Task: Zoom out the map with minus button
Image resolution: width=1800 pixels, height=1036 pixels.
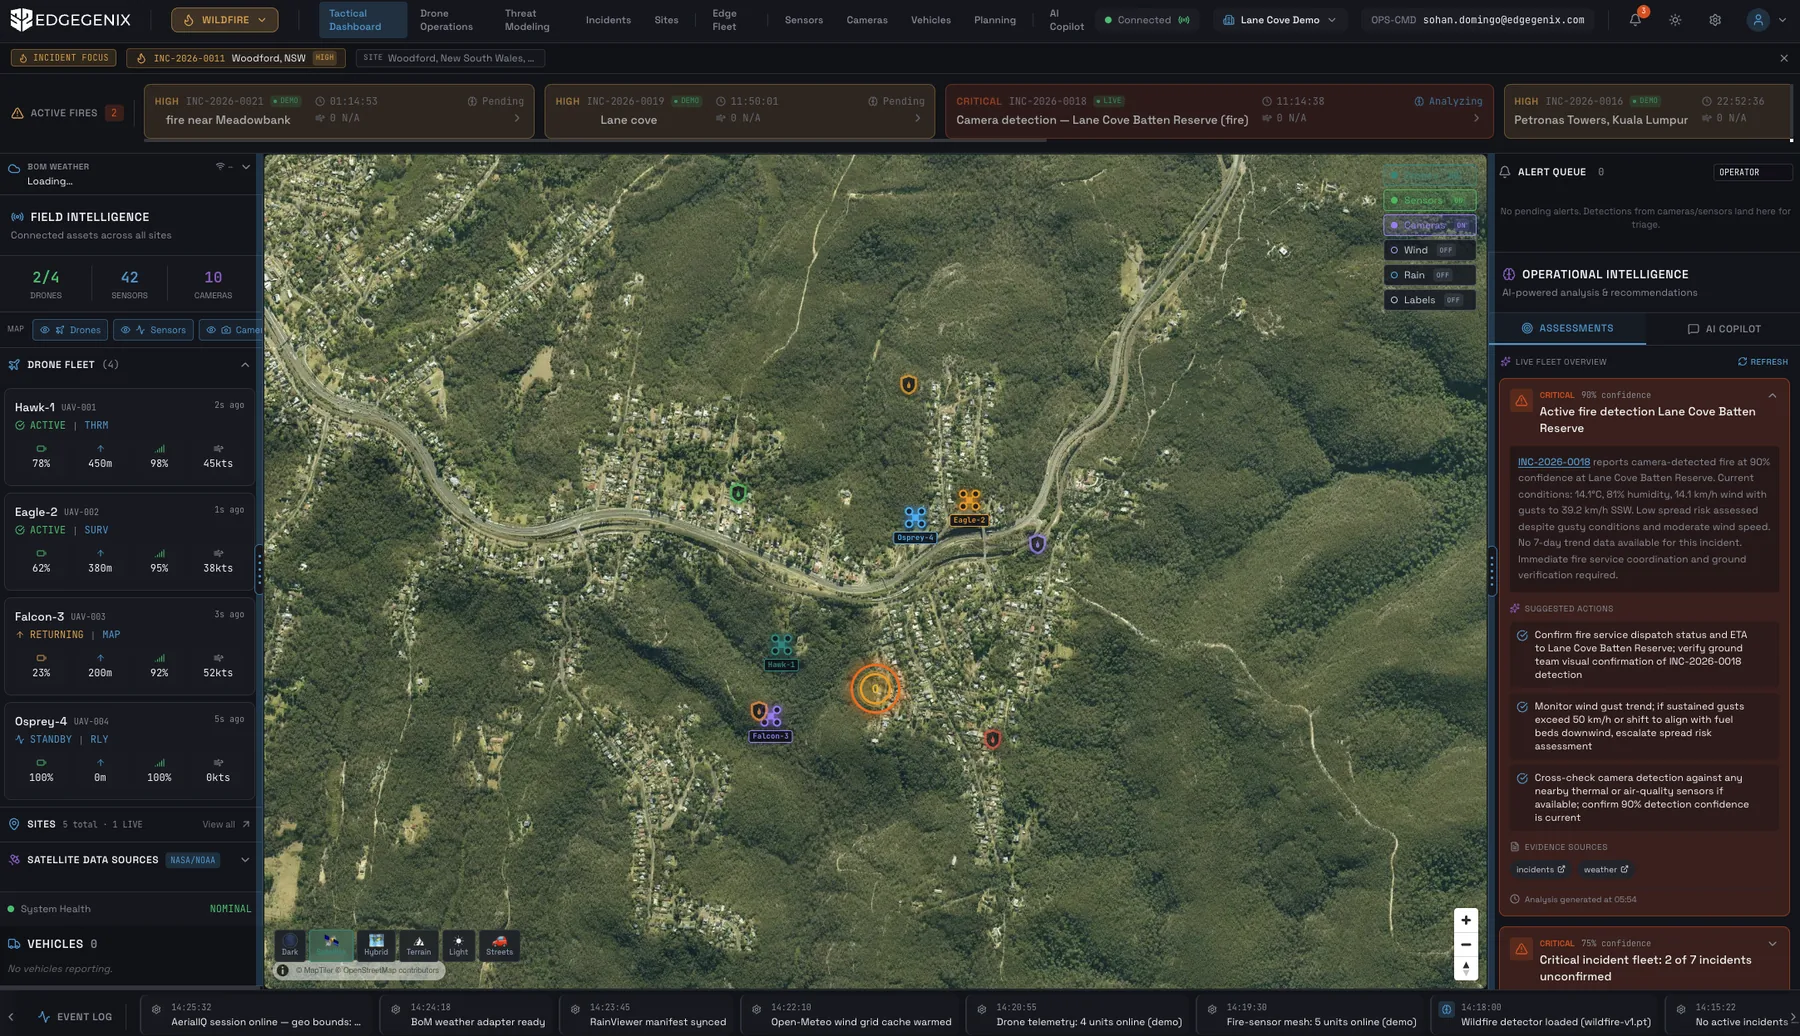Action: 1466,945
